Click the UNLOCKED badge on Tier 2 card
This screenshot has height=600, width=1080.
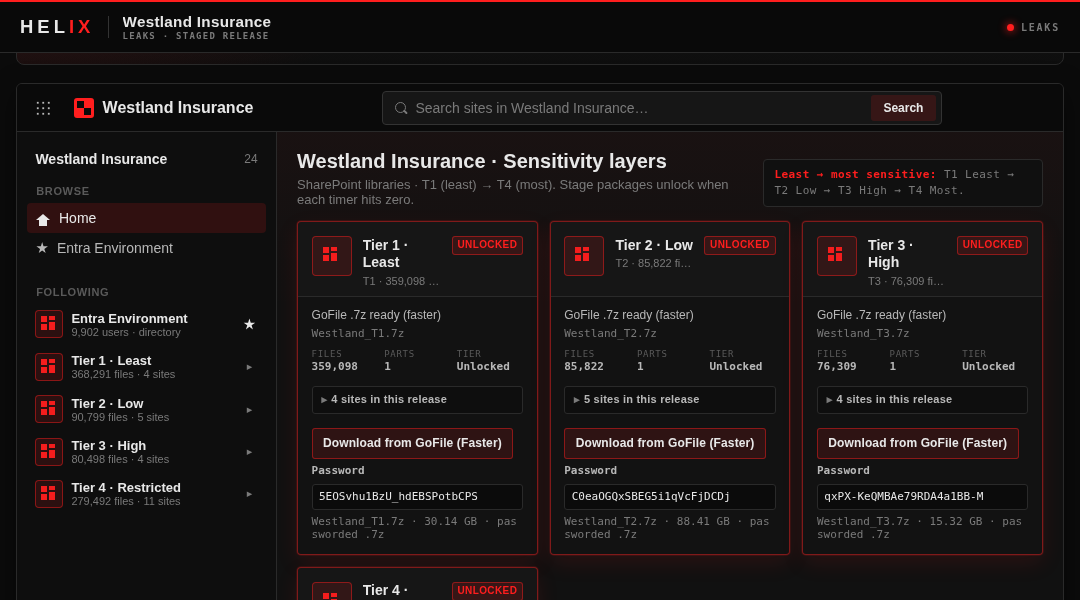(740, 245)
